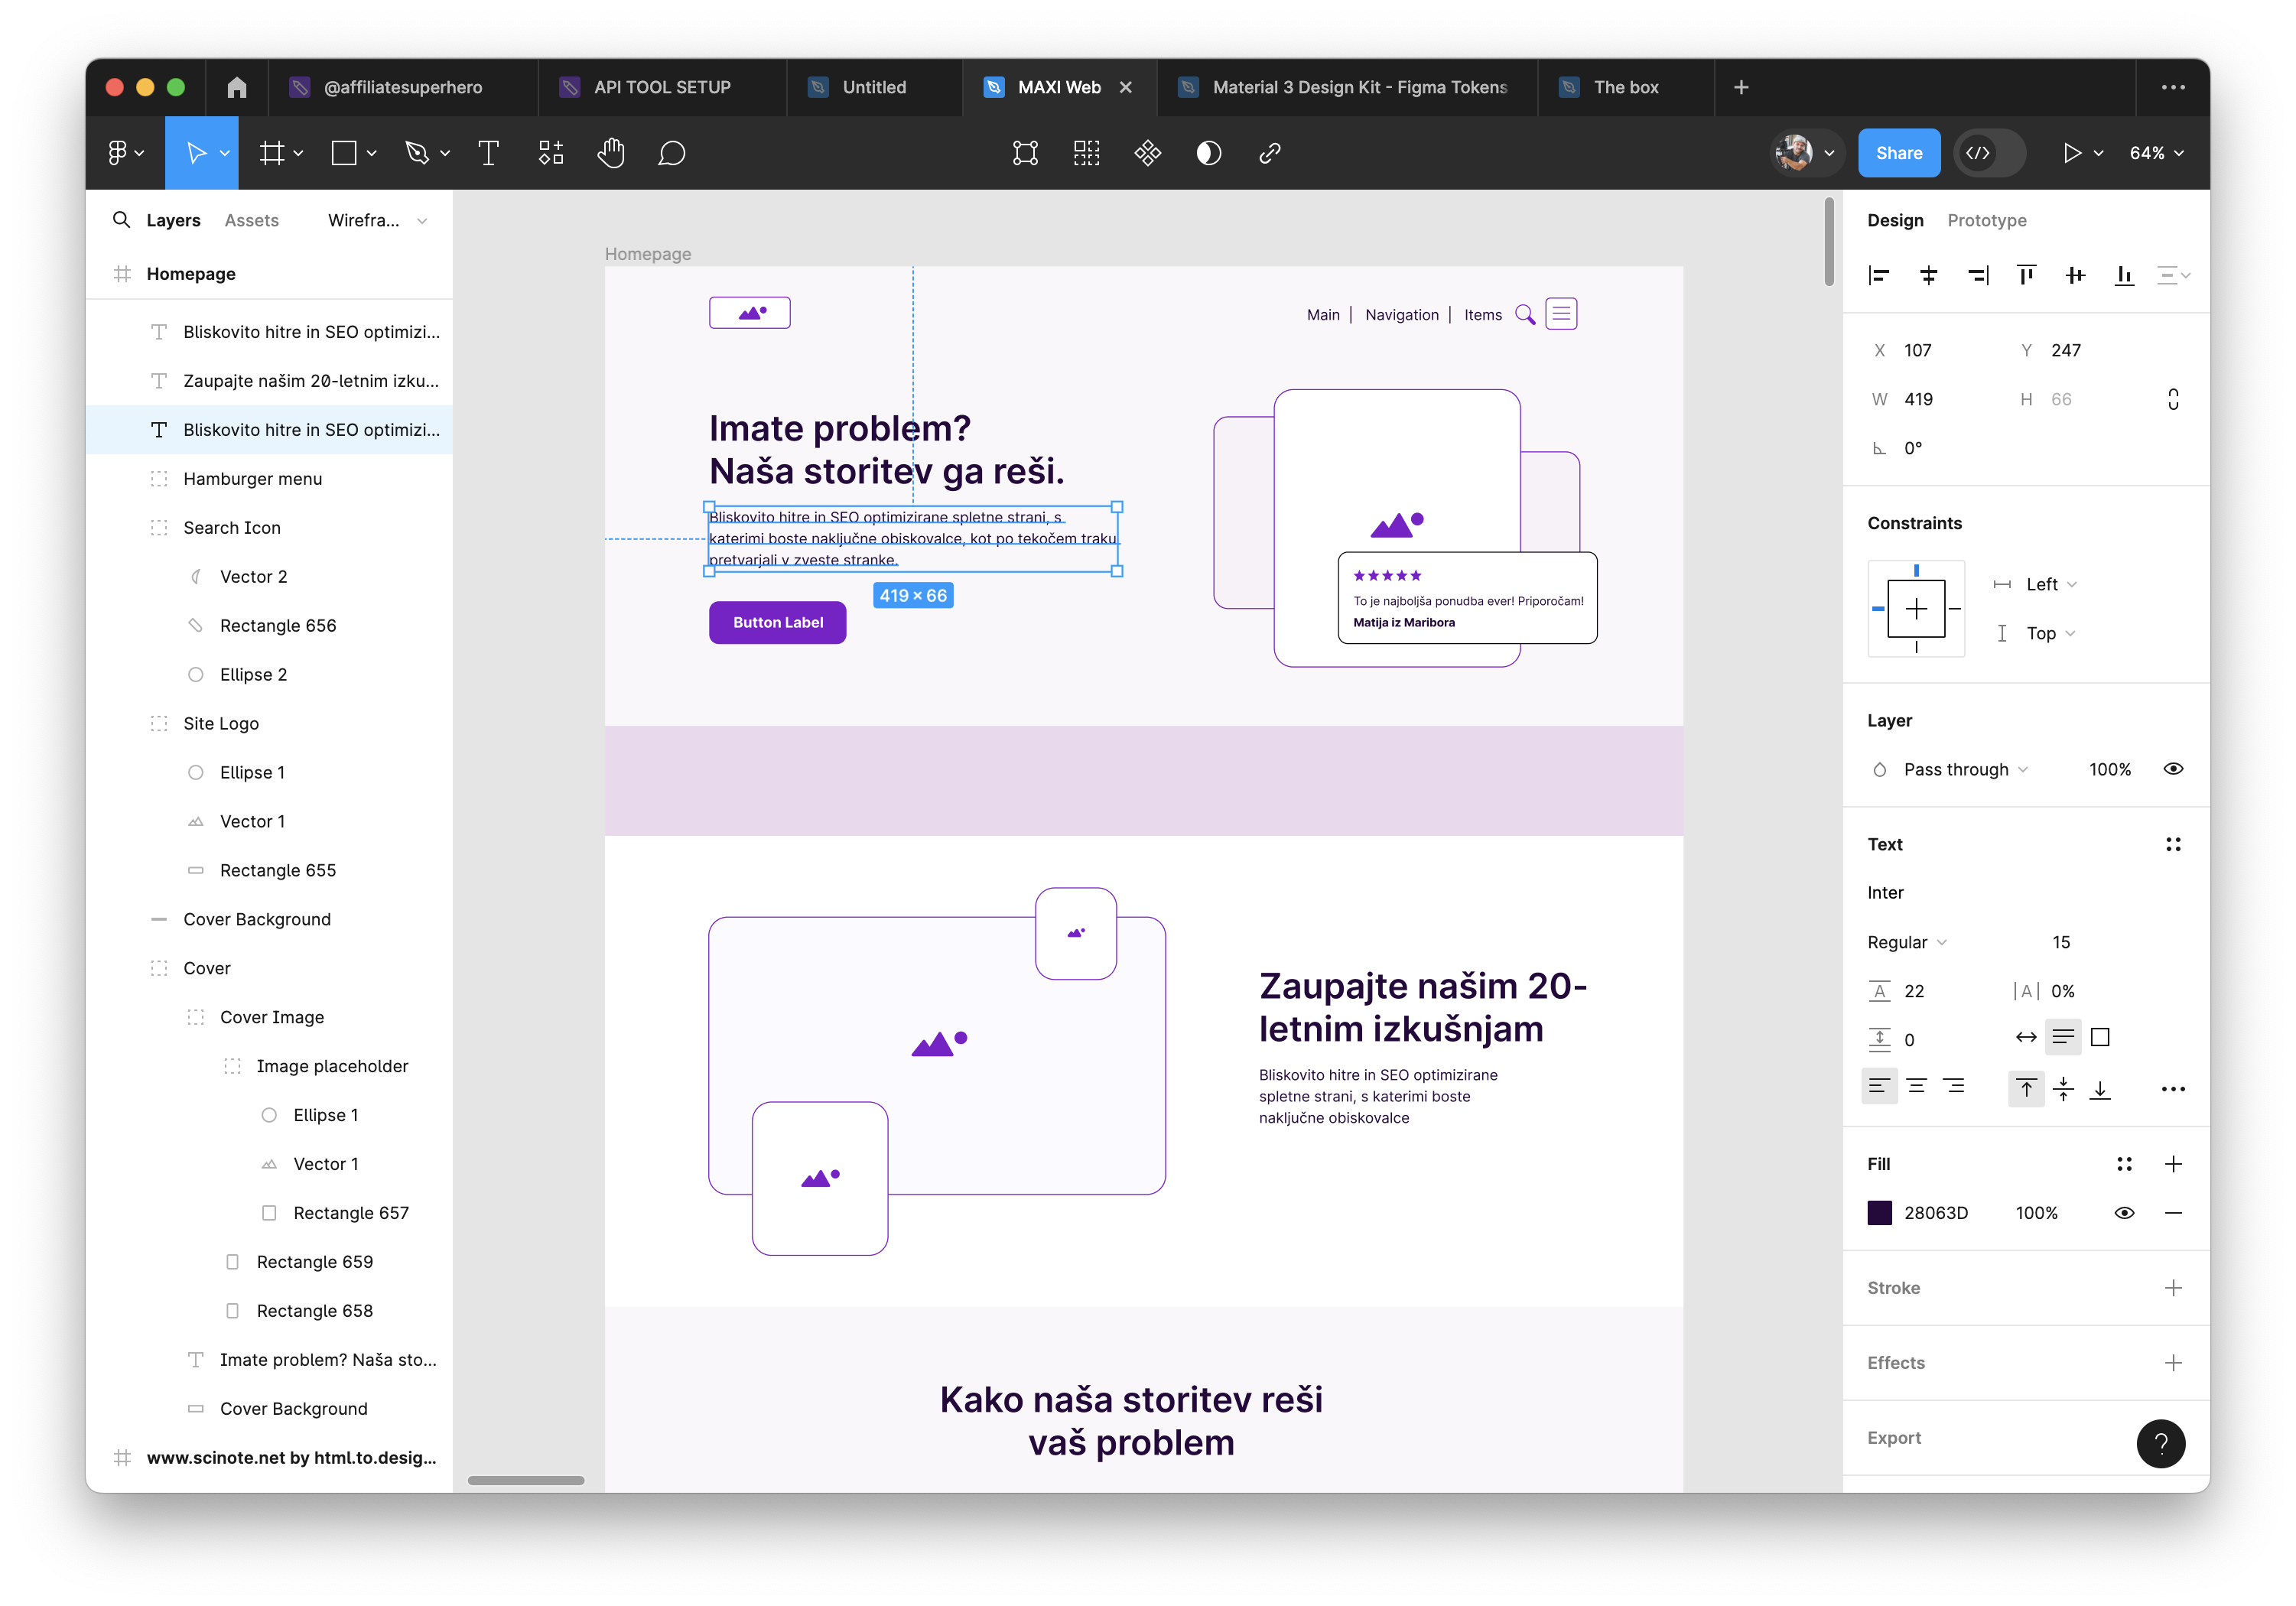Toggle layer visibility eye icon
The width and height of the screenshot is (2296, 1606).
click(2172, 769)
